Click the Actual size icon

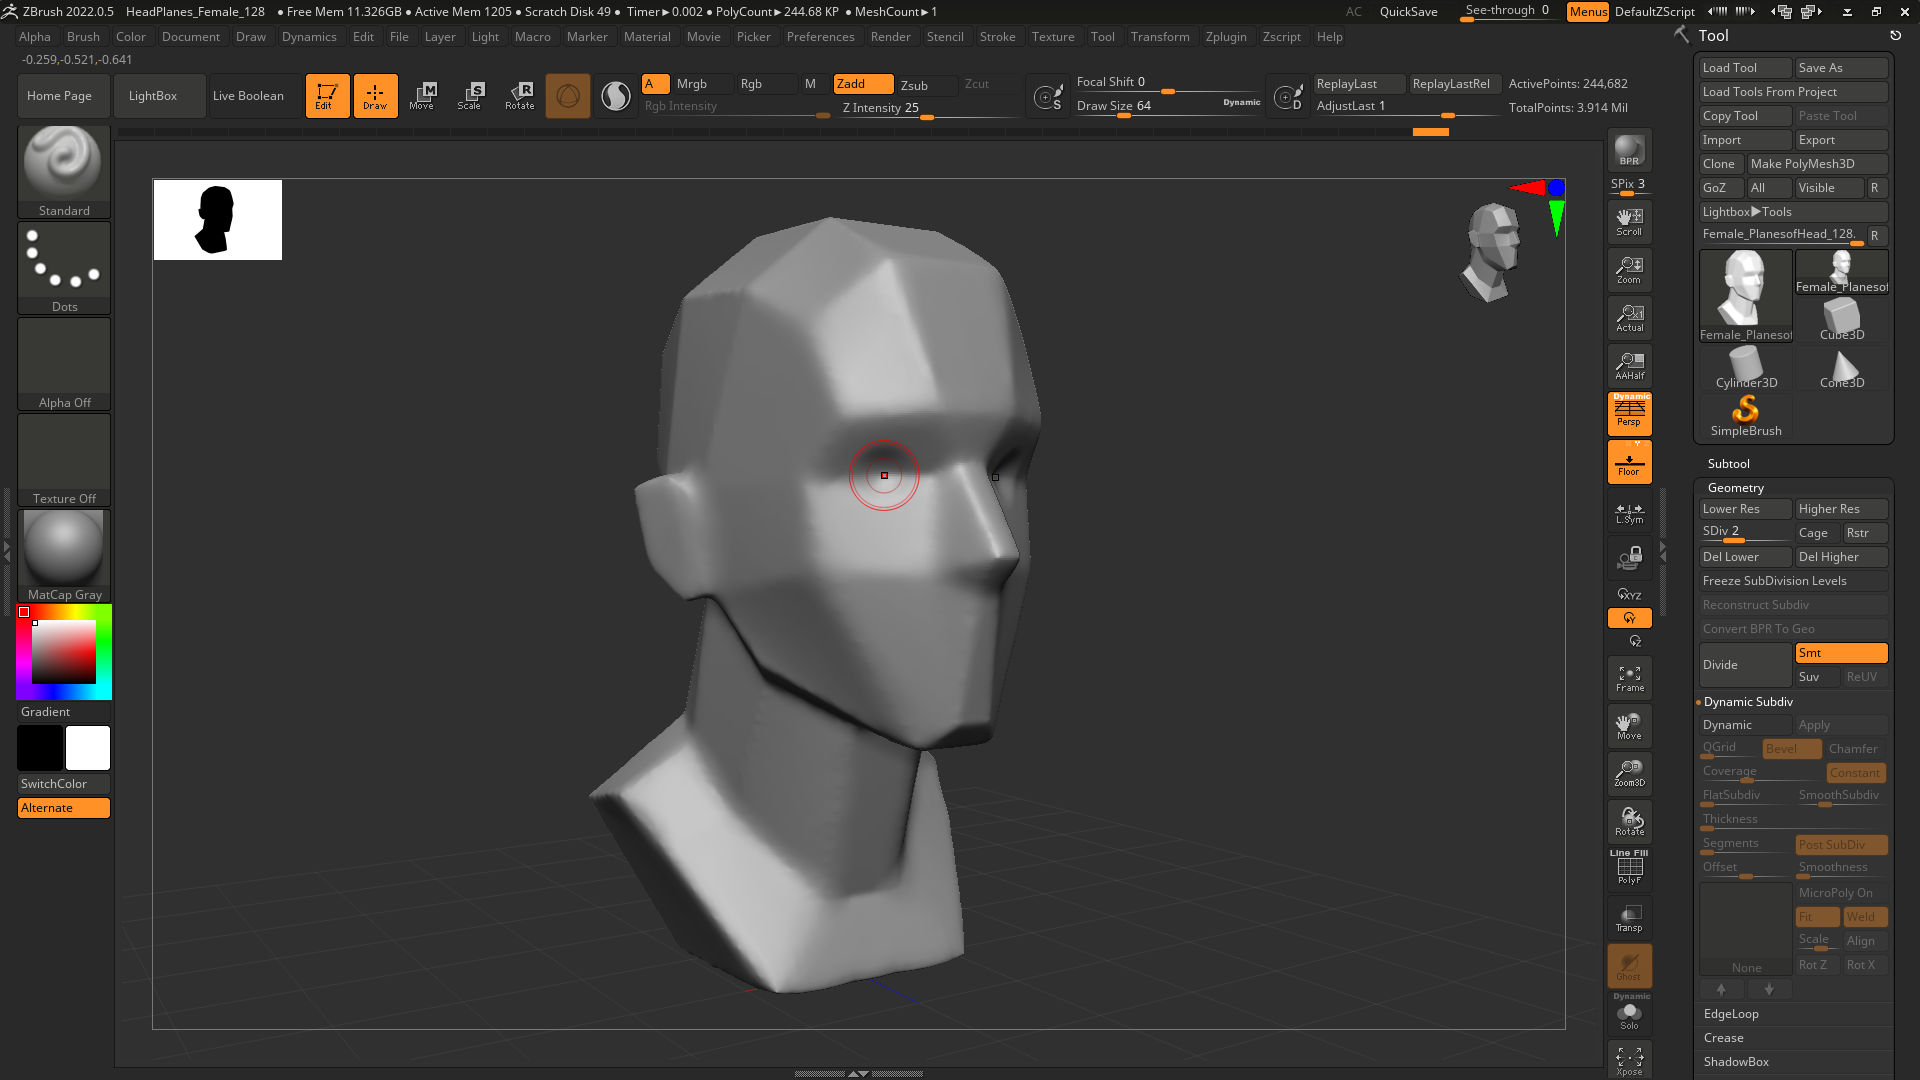(1629, 318)
